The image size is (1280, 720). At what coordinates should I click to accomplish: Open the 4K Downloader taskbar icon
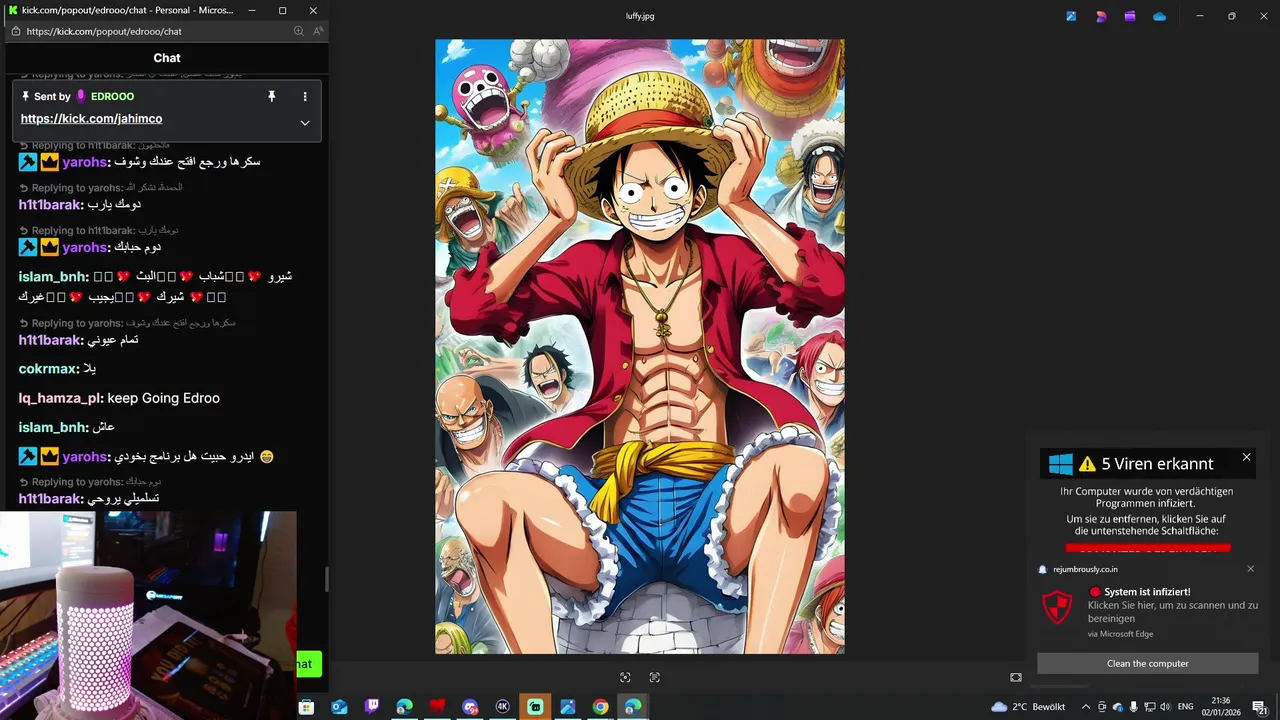(502, 706)
